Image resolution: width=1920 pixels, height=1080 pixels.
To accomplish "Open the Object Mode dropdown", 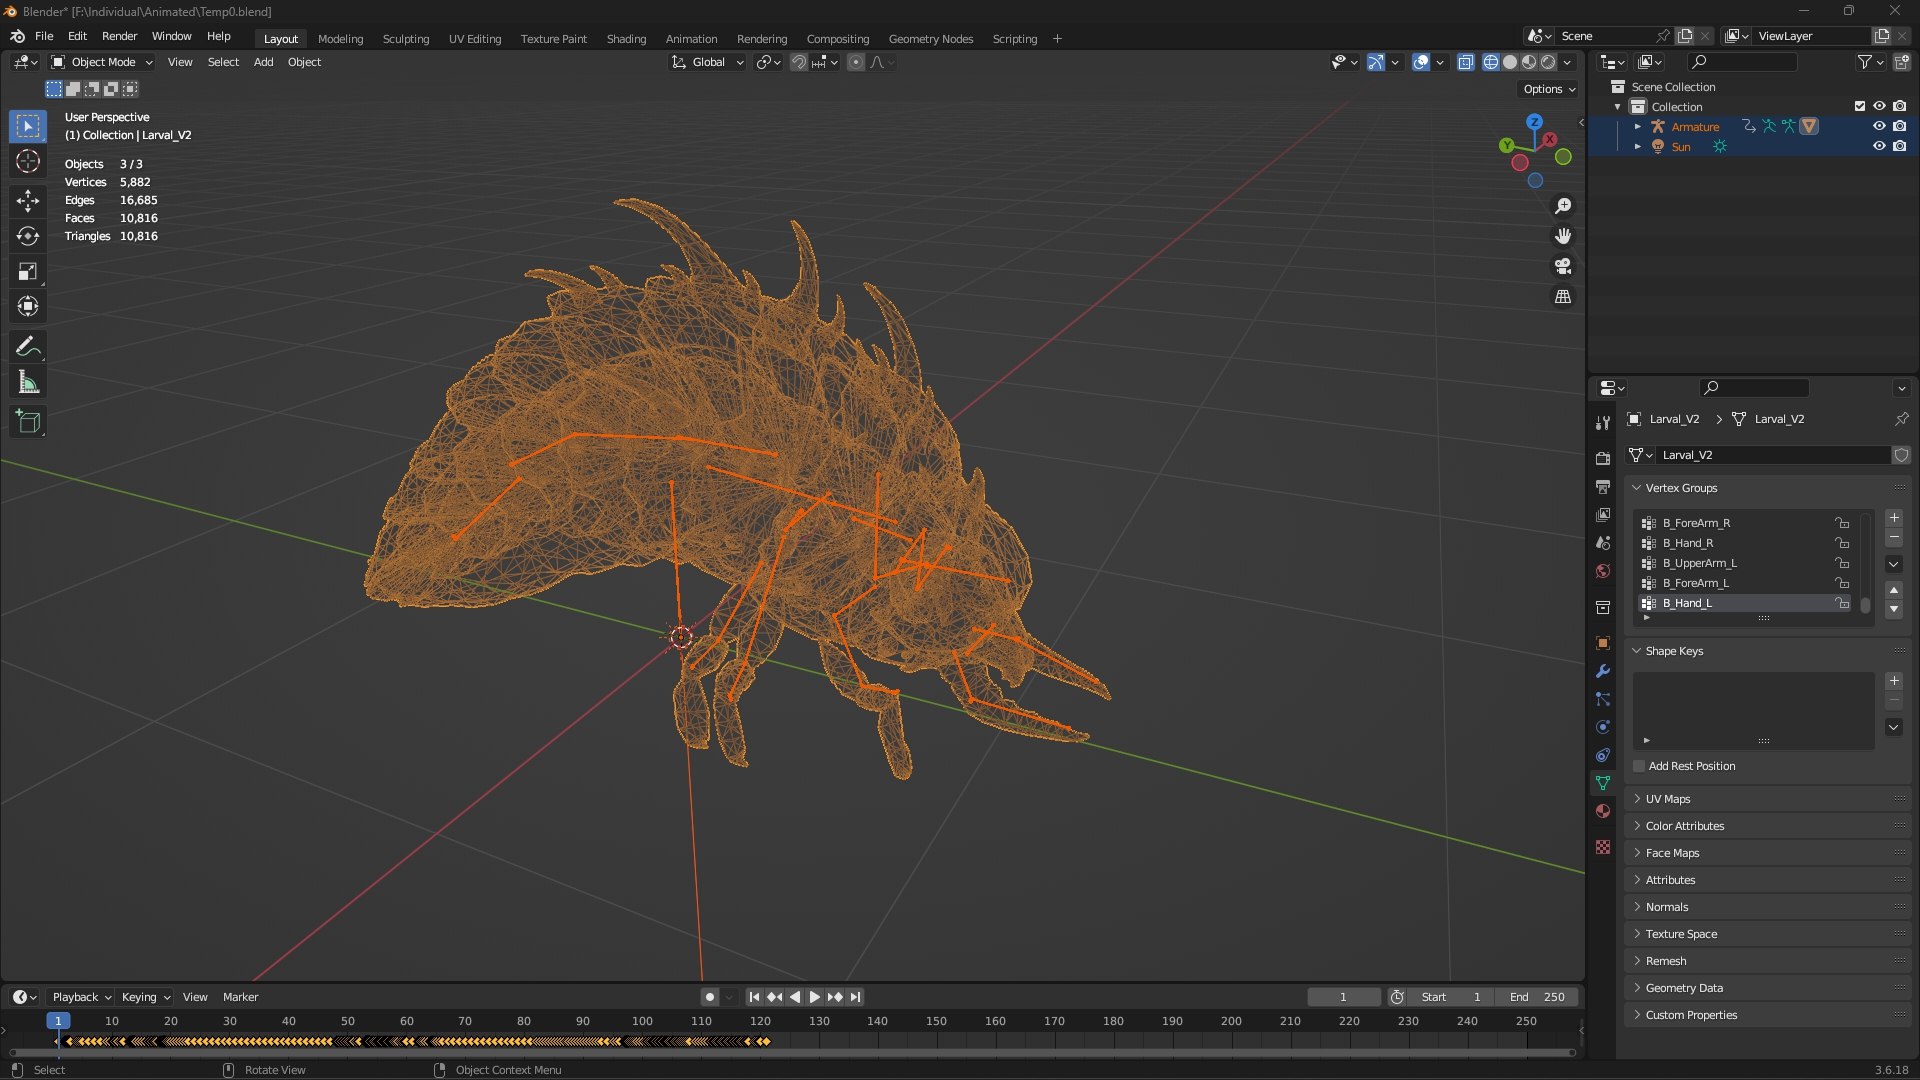I will [103, 62].
